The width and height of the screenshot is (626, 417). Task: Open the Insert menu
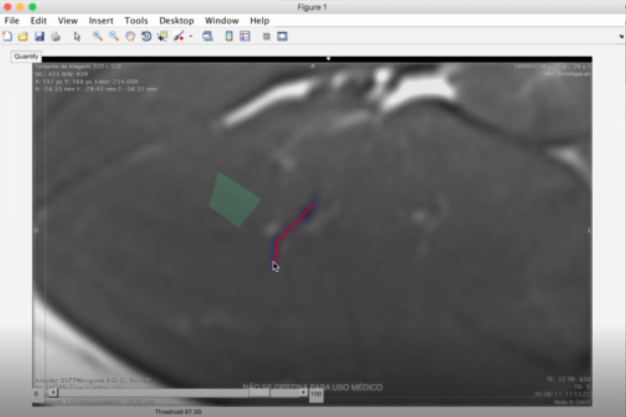point(101,20)
